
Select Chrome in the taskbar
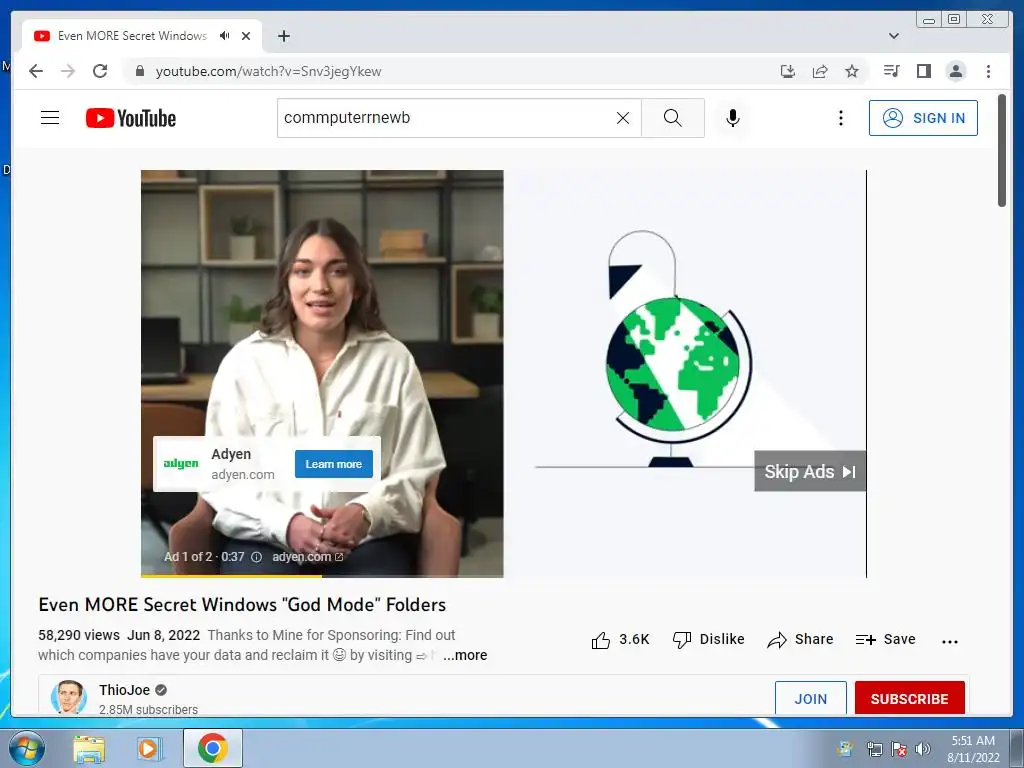(x=213, y=748)
